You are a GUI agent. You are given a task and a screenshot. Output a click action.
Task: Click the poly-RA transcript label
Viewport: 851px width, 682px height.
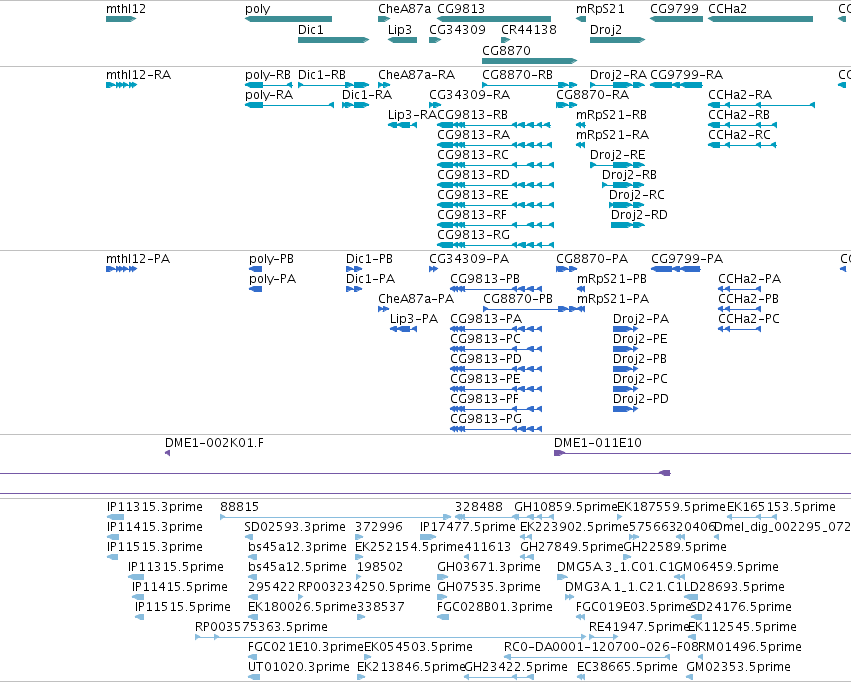(x=269, y=95)
